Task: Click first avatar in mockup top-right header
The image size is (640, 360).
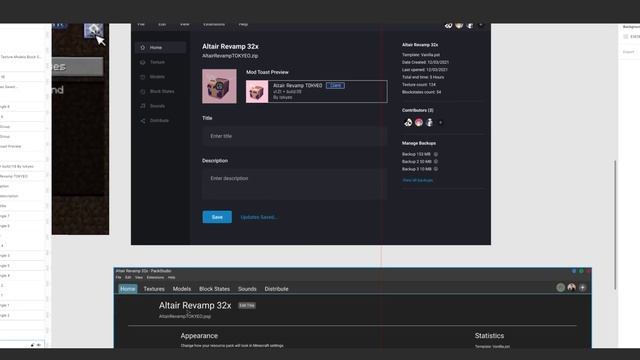Action: tap(449, 25)
